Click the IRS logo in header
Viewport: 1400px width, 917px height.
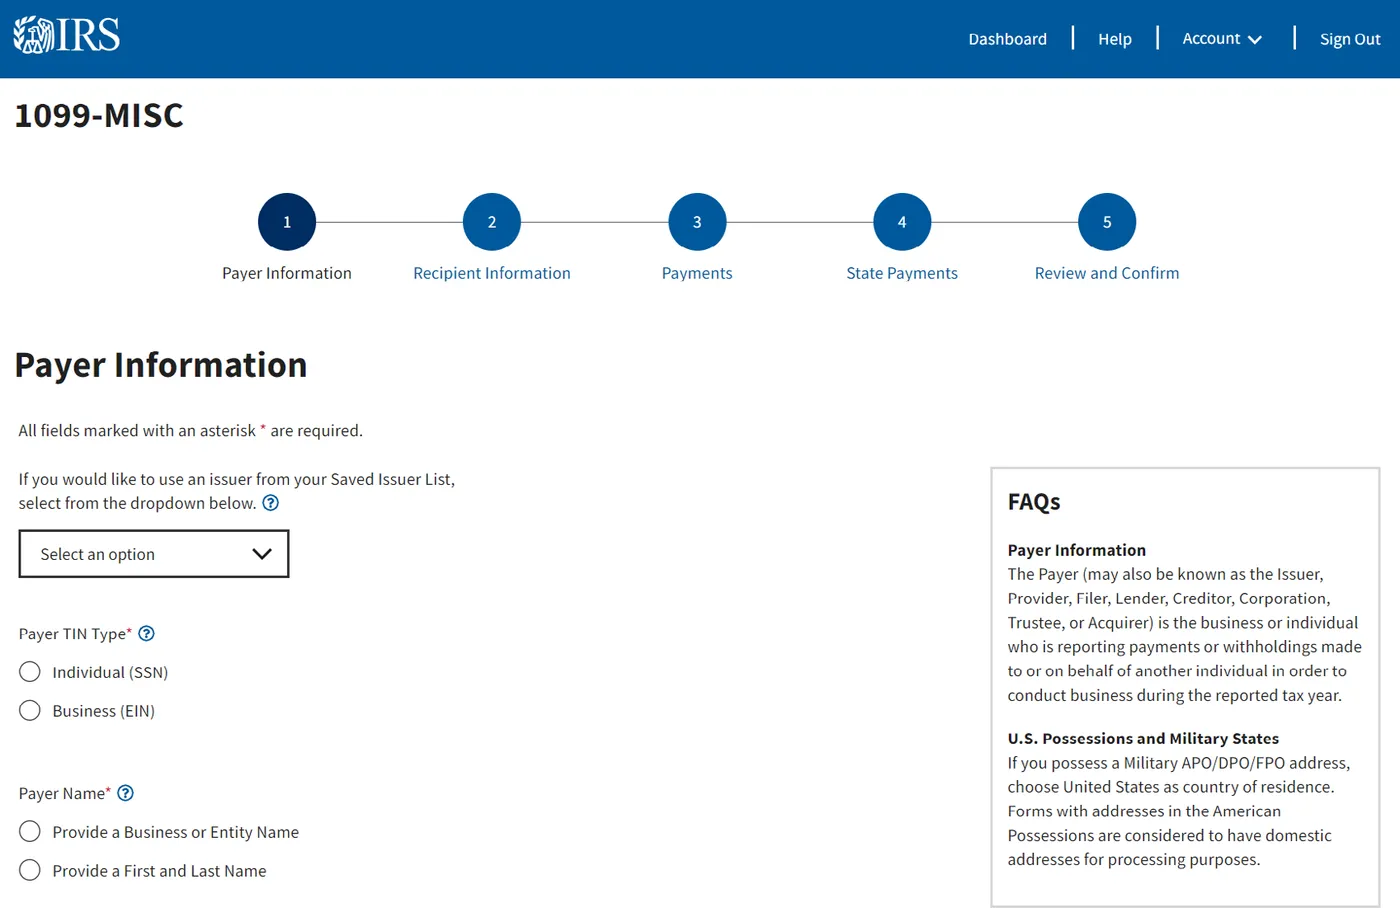[67, 35]
